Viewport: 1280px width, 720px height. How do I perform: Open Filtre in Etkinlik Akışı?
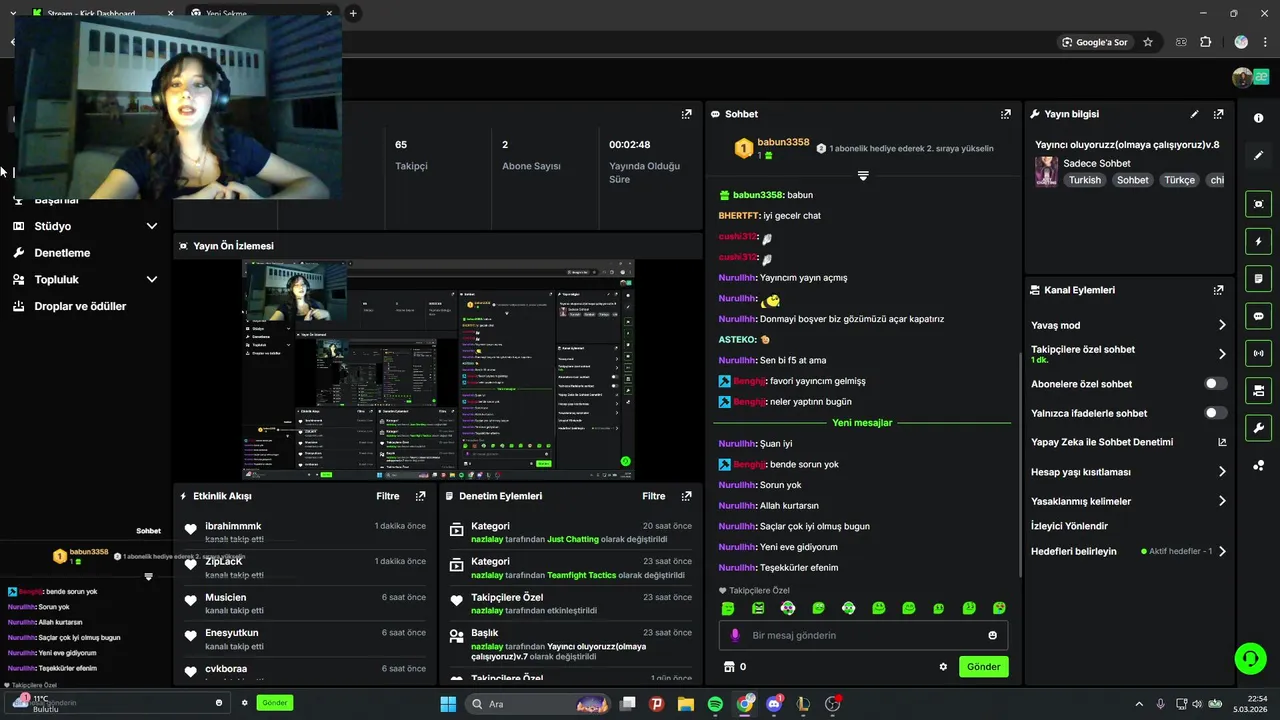click(x=388, y=496)
